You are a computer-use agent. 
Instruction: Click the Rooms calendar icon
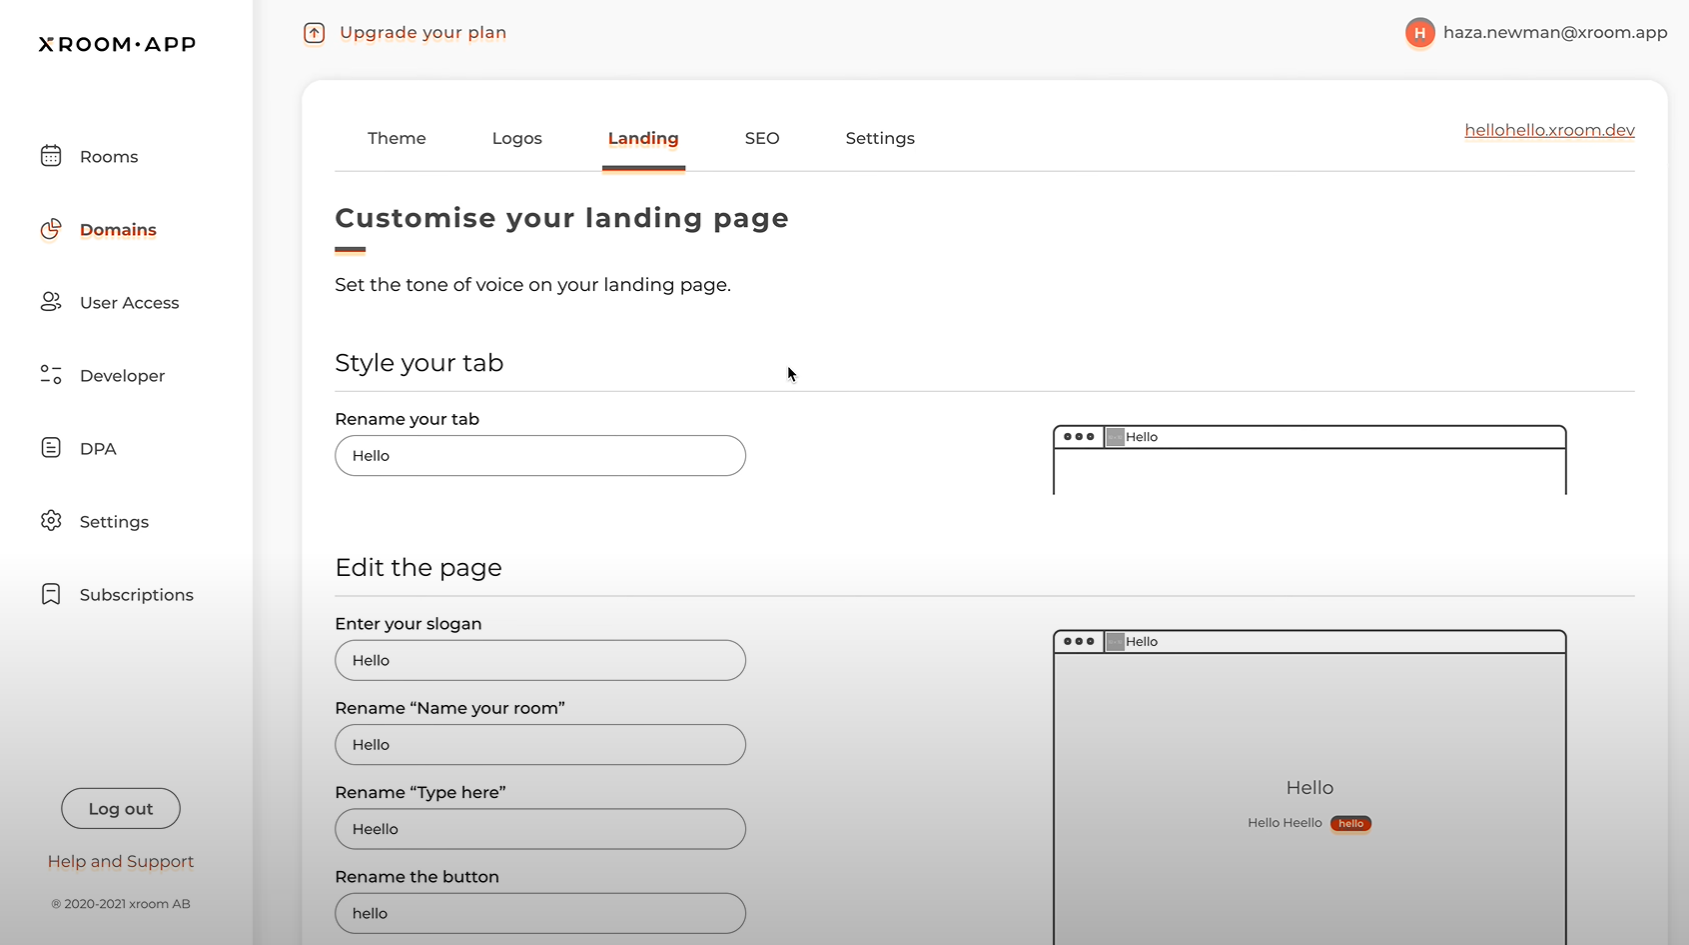pyautogui.click(x=51, y=156)
